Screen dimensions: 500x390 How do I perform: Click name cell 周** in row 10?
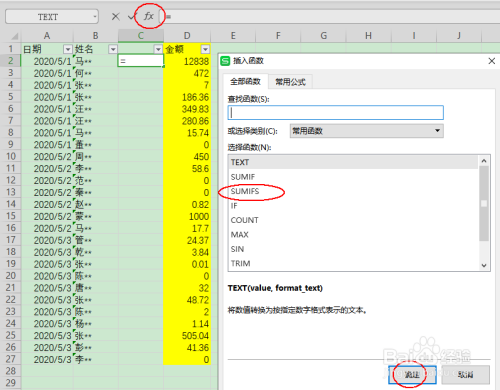[96, 157]
